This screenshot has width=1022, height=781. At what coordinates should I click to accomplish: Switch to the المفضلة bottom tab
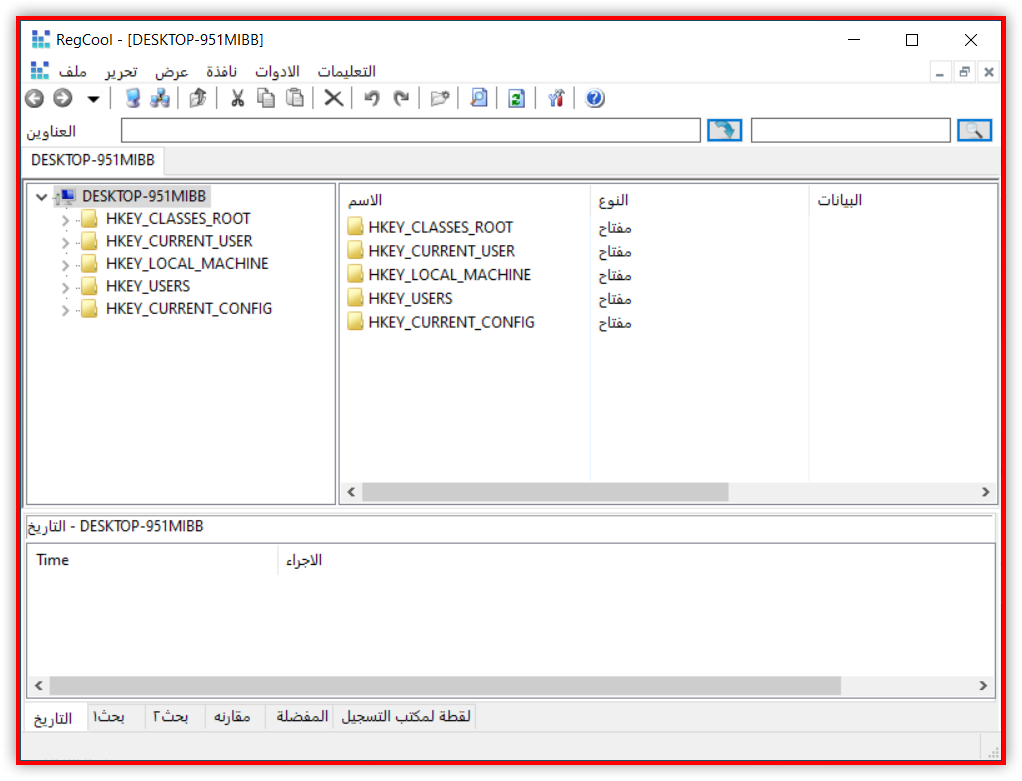pos(302,716)
